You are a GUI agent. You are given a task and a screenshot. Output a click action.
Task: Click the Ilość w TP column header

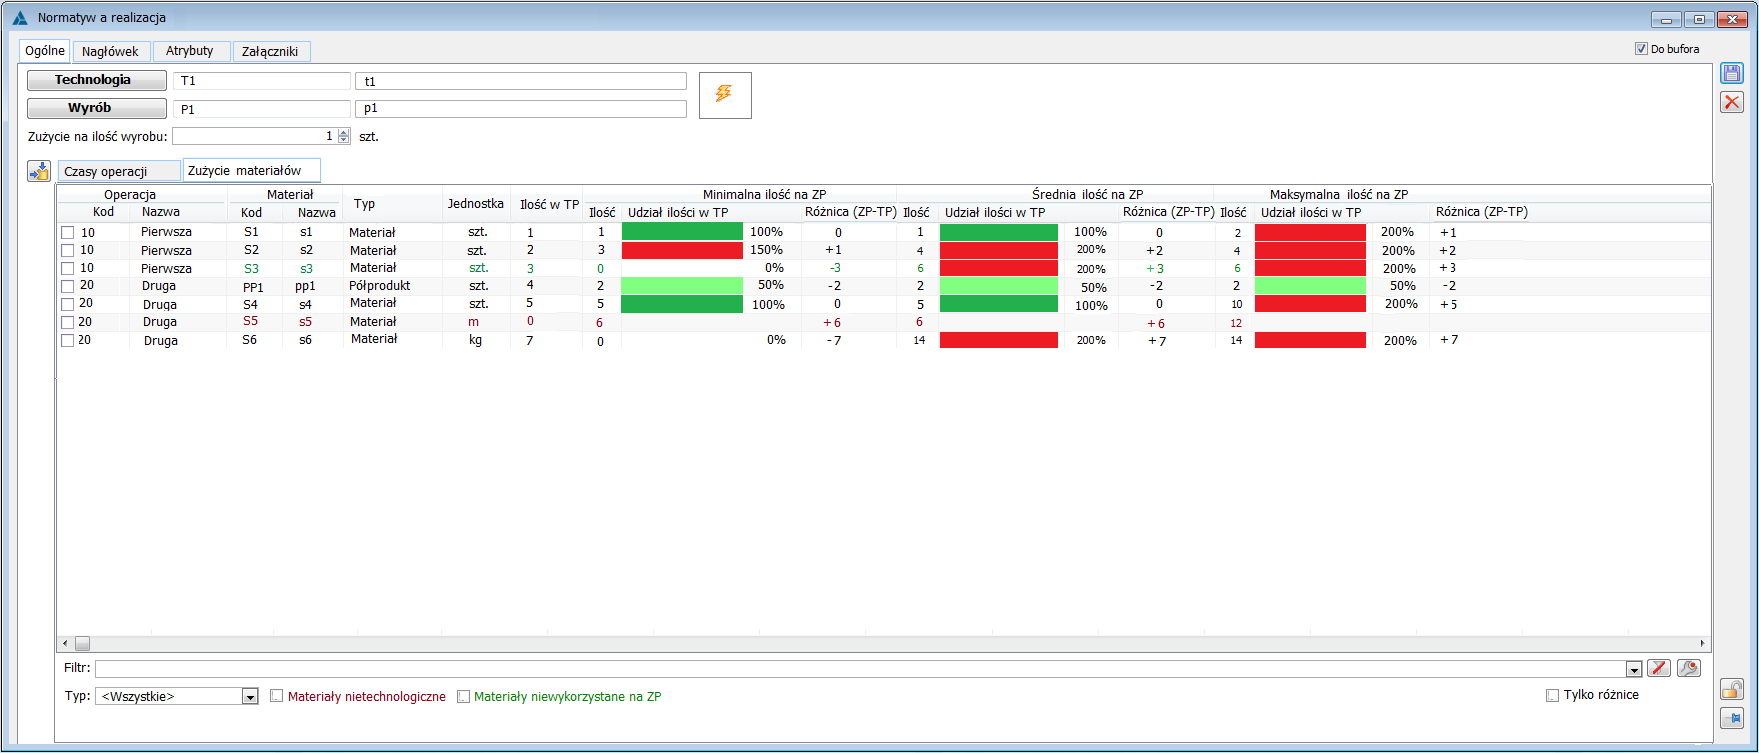(x=549, y=204)
